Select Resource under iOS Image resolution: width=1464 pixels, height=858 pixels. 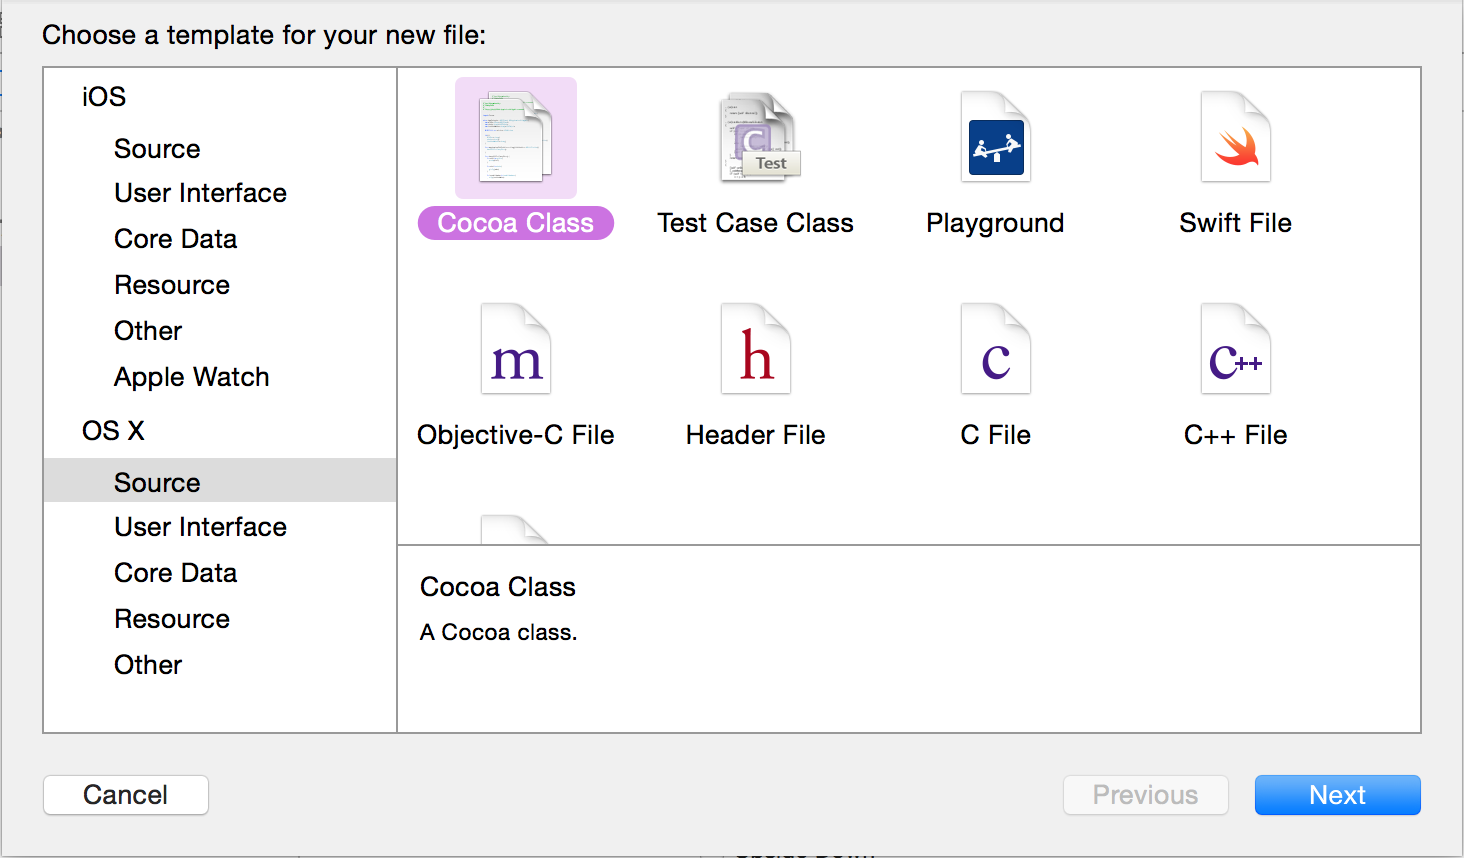pyautogui.click(x=172, y=285)
